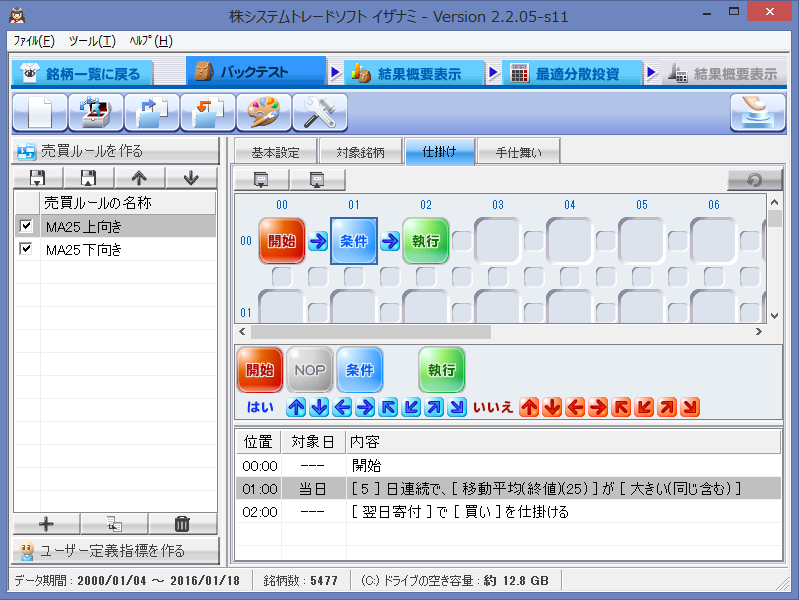Select the MA25 下向き rule row
Image resolution: width=799 pixels, height=600 pixels.
tap(115, 249)
